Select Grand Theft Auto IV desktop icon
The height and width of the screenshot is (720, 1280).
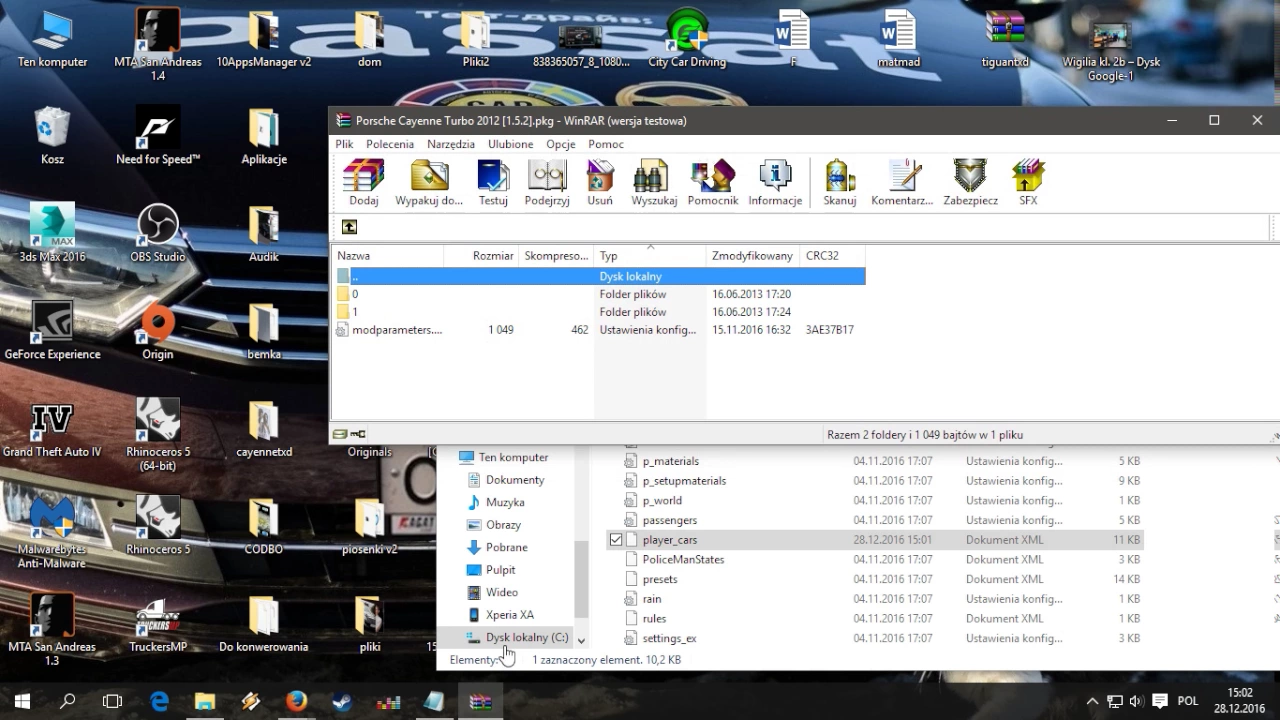[52, 430]
